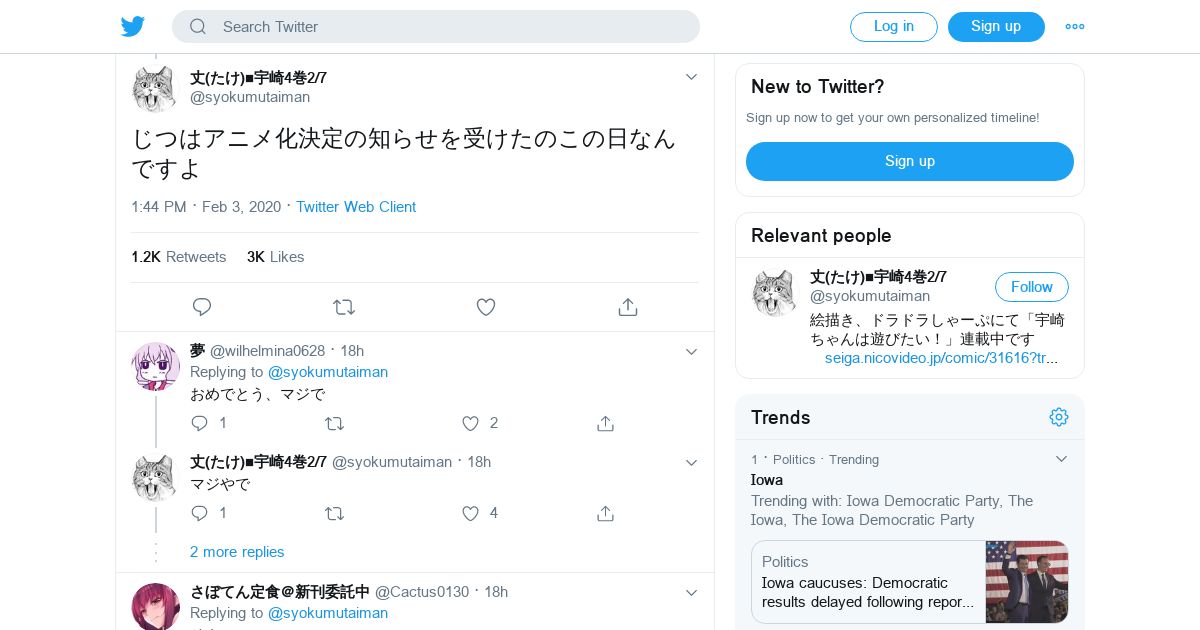Follow @syokumutaiman in Relevant people
This screenshot has width=1200, height=630.
pos(1032,287)
